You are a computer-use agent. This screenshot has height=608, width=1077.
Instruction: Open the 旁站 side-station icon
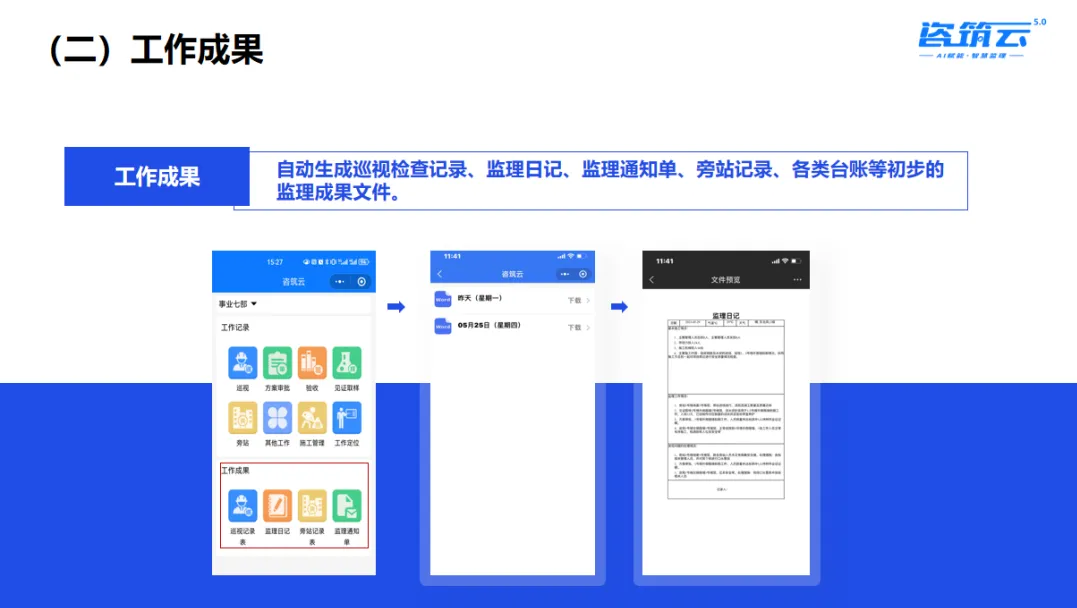(x=242, y=419)
